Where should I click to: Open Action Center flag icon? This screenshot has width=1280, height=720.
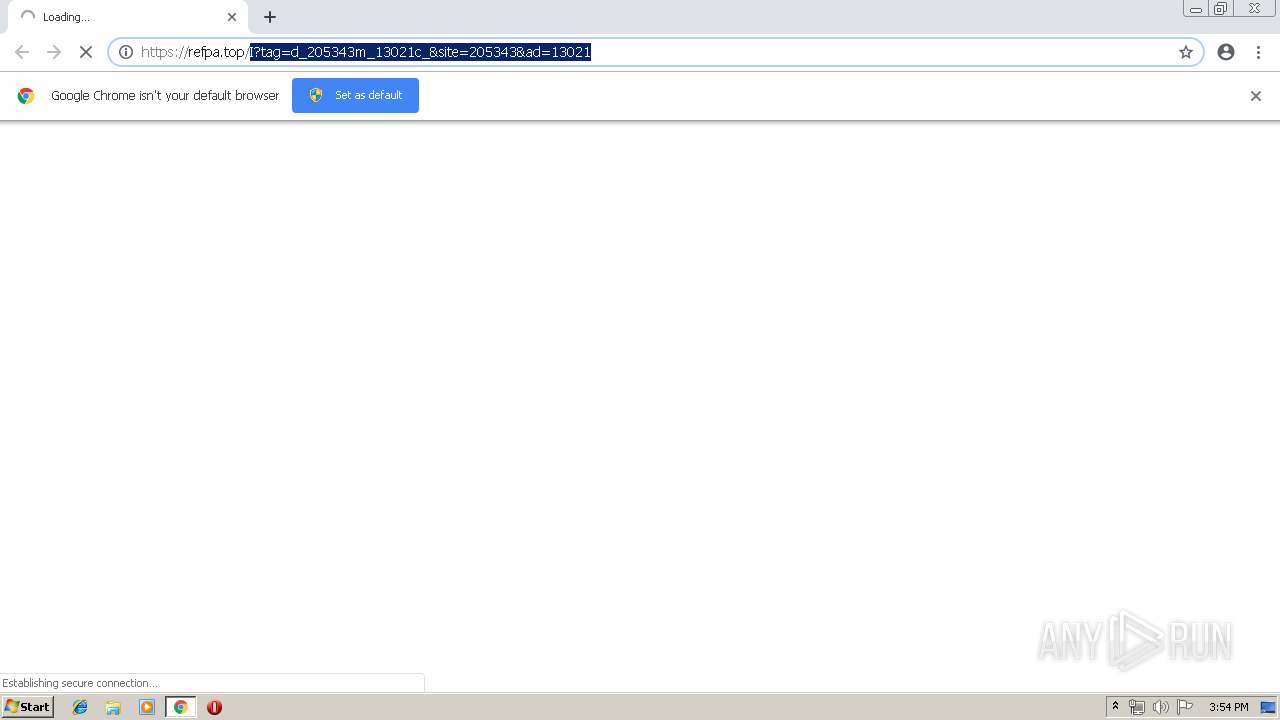(1185, 707)
